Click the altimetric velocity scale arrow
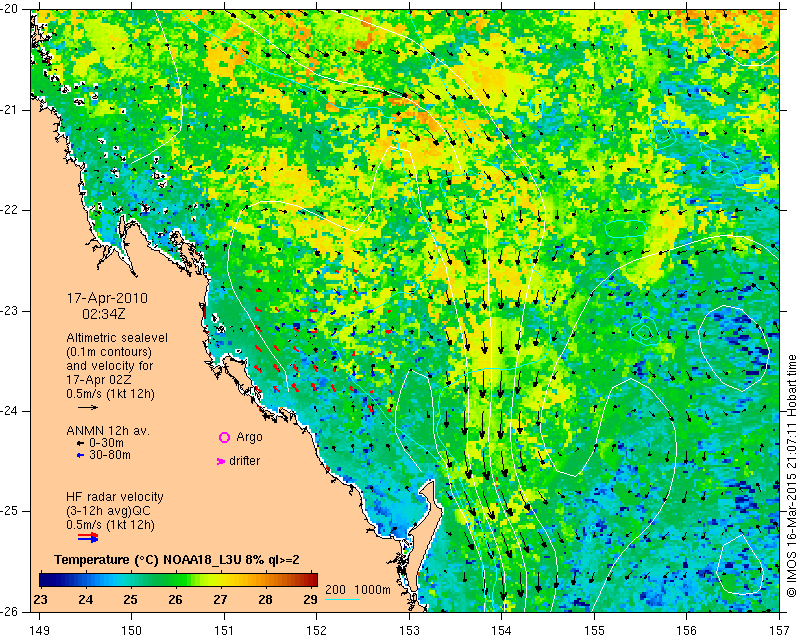Viewport: 800px width, 640px height. coord(88,407)
